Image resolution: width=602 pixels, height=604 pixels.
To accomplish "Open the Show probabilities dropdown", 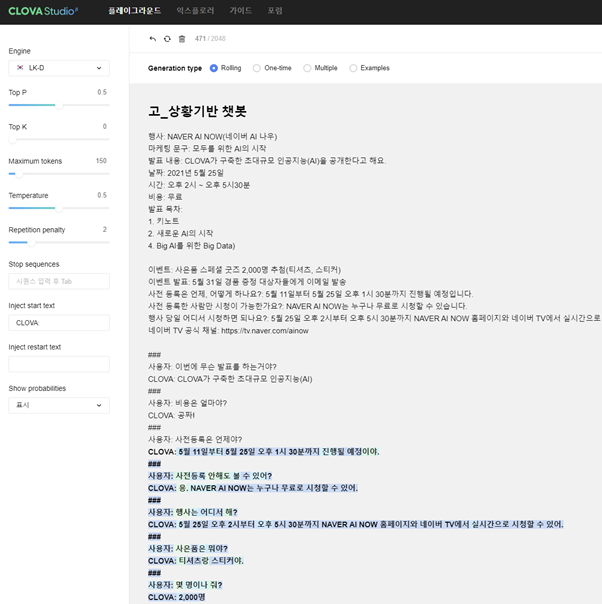I will pyautogui.click(x=59, y=405).
